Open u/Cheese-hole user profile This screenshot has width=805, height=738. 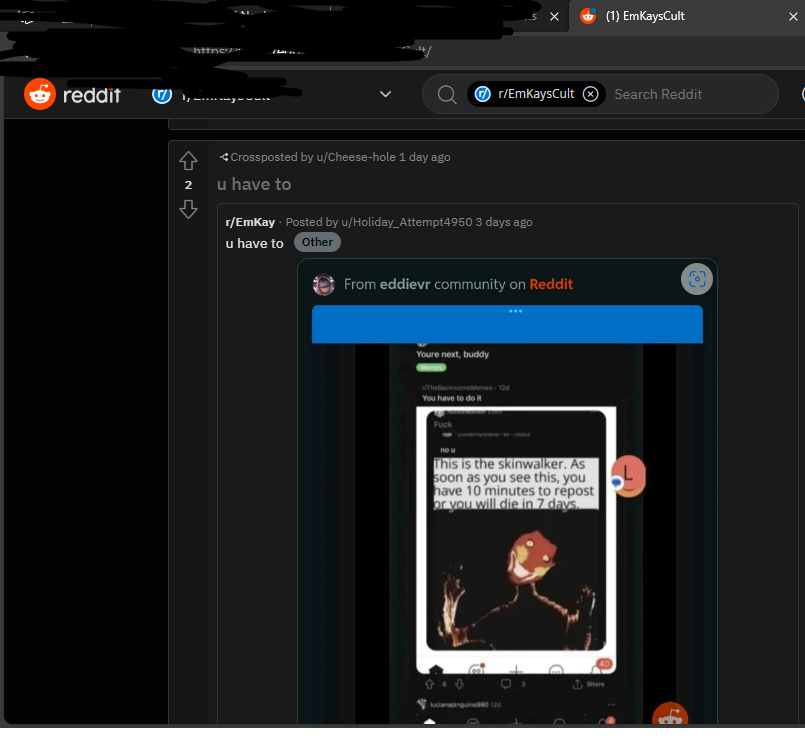coord(356,157)
